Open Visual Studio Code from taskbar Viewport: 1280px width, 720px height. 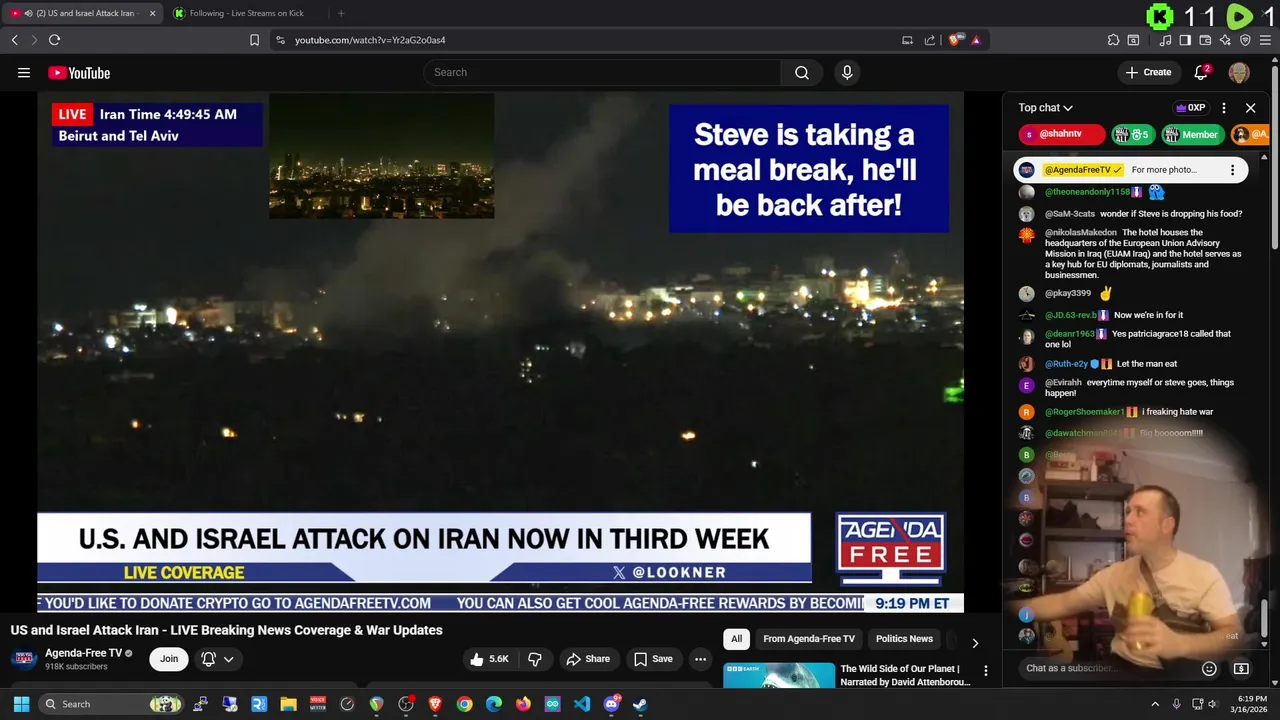tap(582, 704)
